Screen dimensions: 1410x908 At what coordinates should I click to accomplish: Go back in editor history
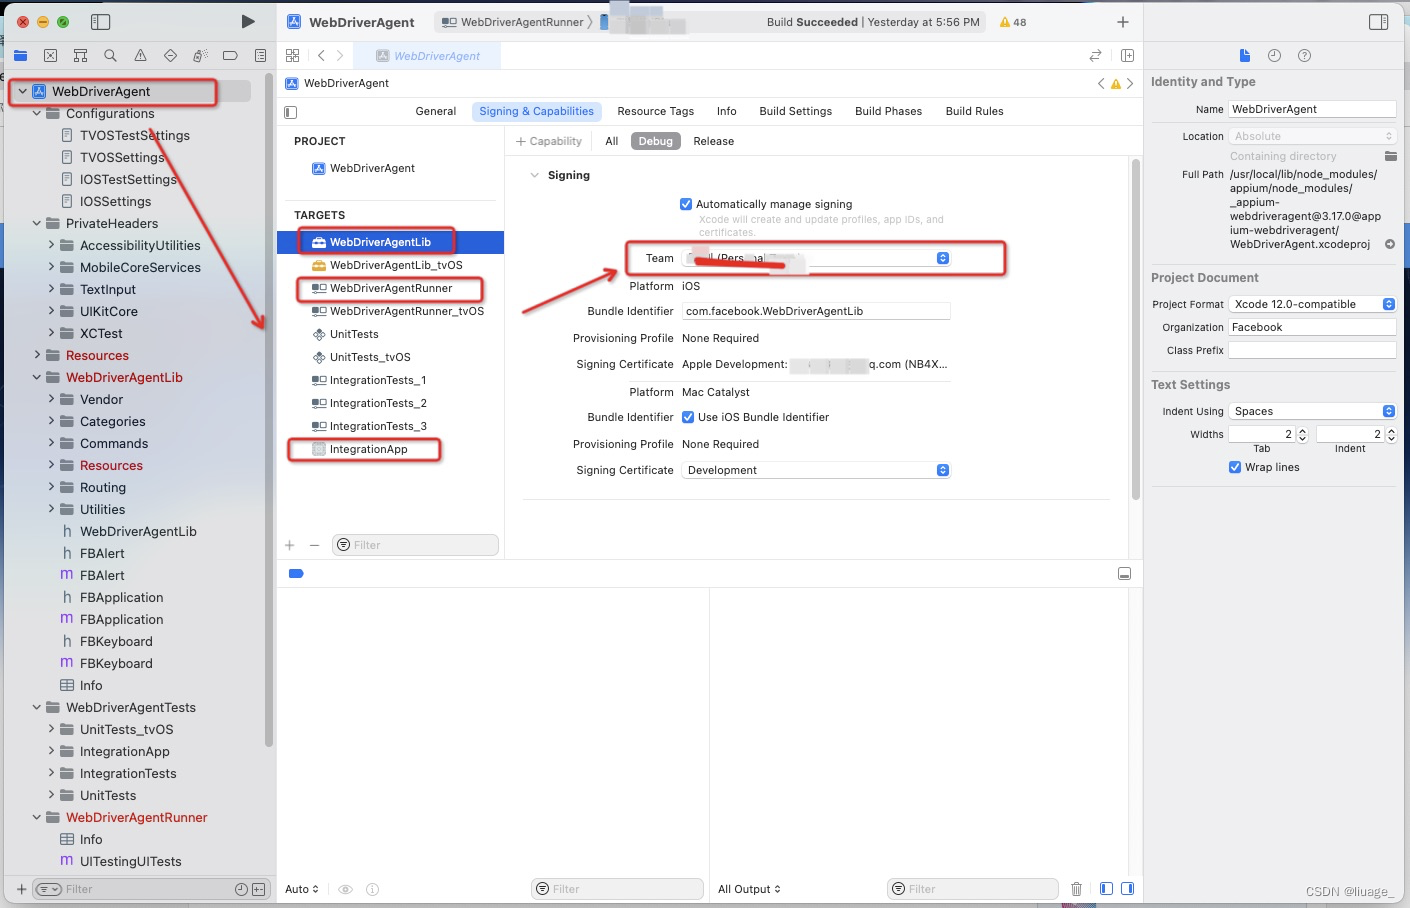[321, 56]
